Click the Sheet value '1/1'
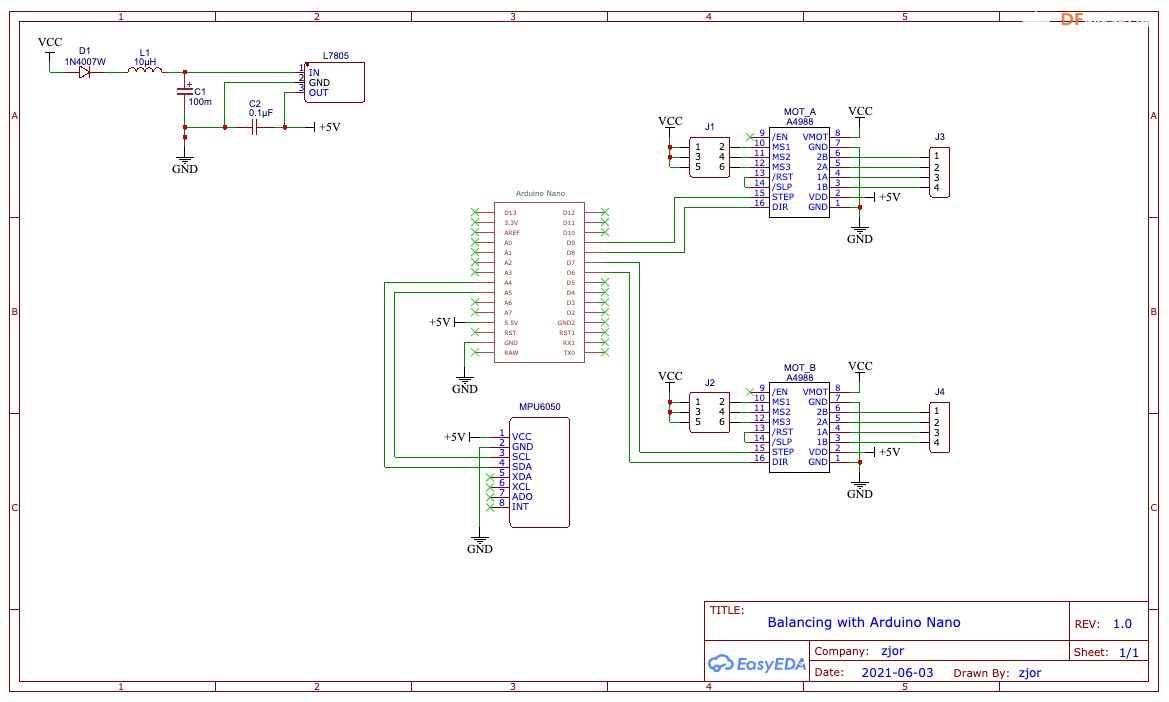 (x=1129, y=652)
